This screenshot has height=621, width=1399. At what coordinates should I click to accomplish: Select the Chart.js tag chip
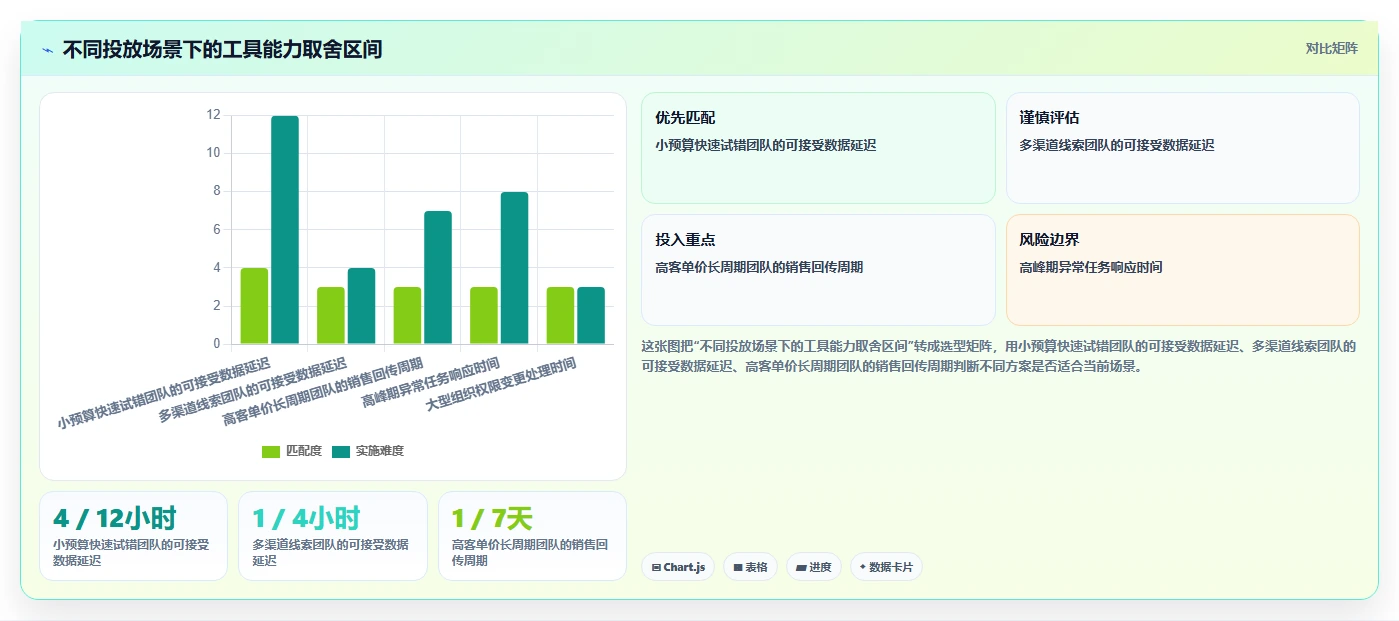click(678, 567)
